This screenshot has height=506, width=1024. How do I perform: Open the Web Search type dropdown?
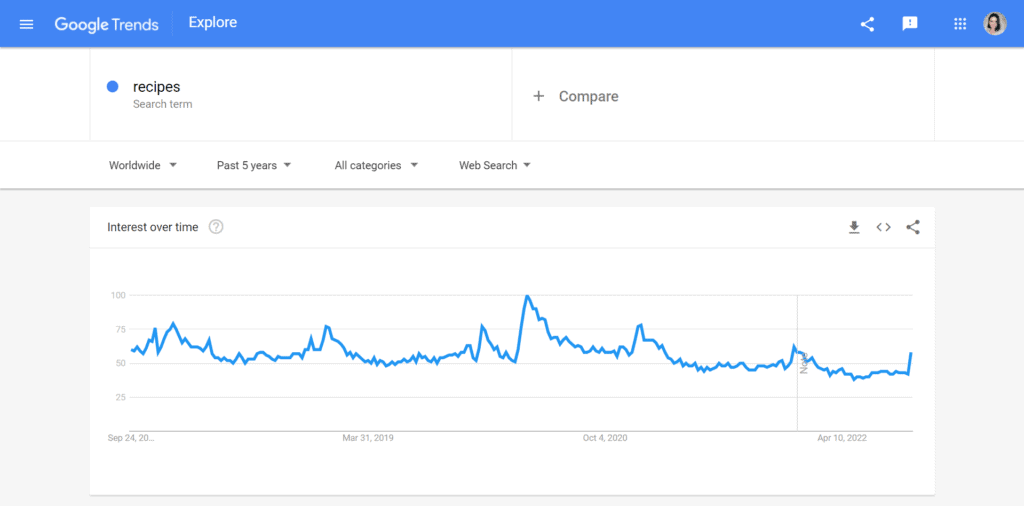coord(495,165)
